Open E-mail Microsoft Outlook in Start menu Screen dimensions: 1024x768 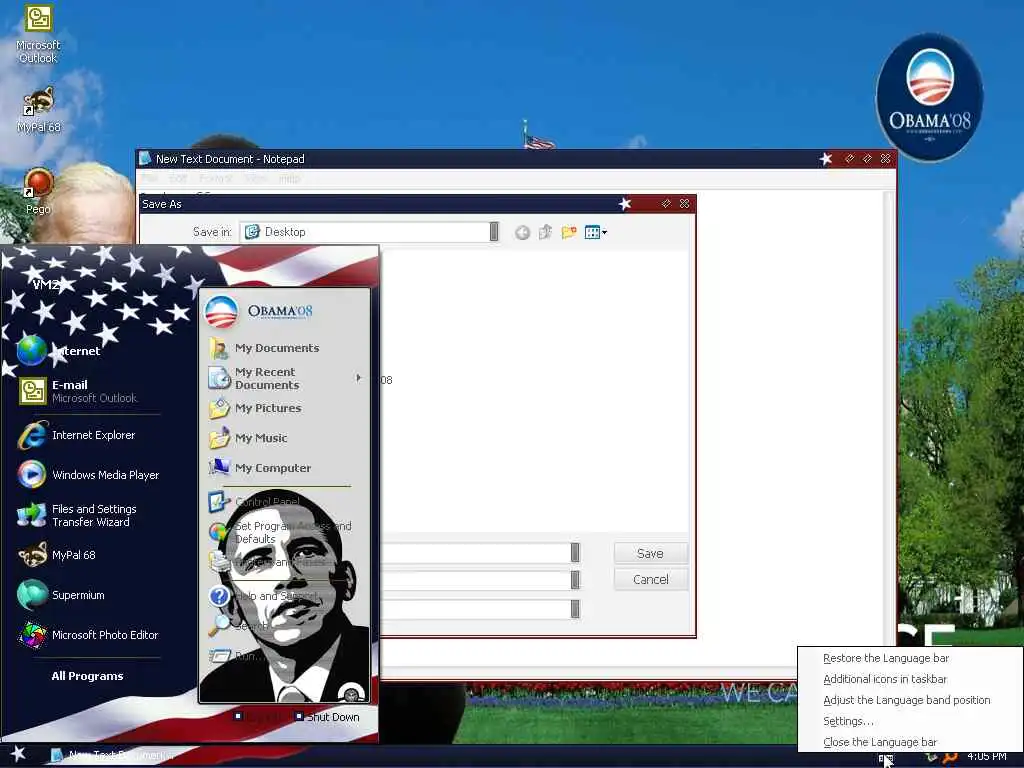pos(78,391)
